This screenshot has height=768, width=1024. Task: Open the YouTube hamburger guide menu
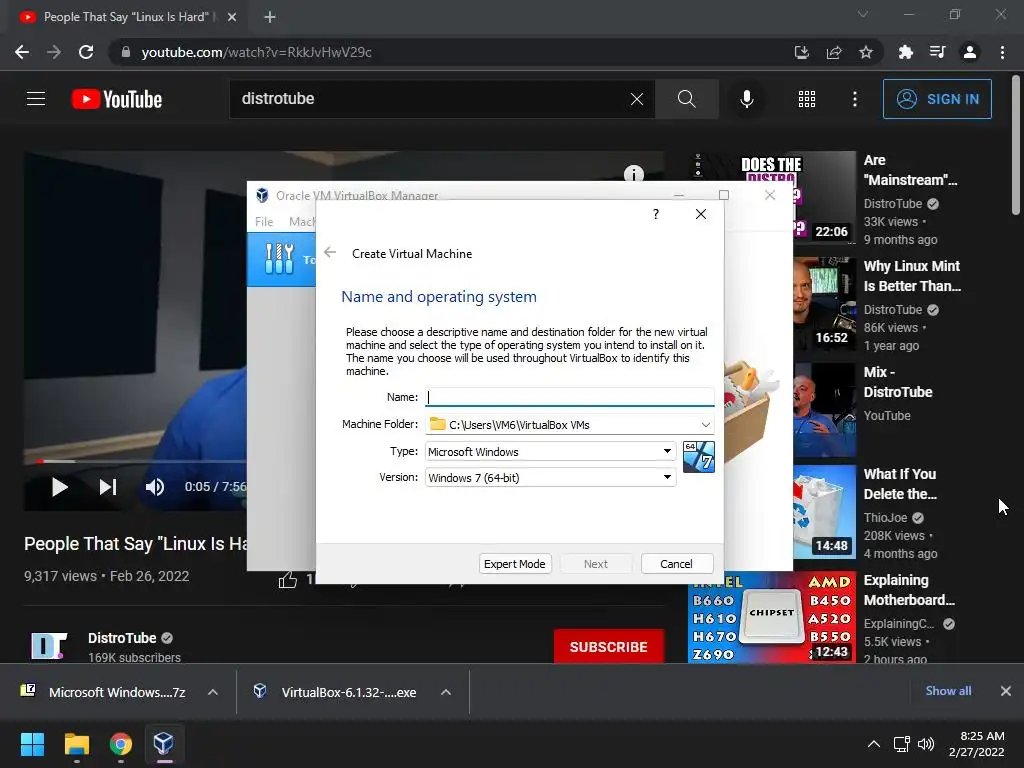[x=36, y=99]
